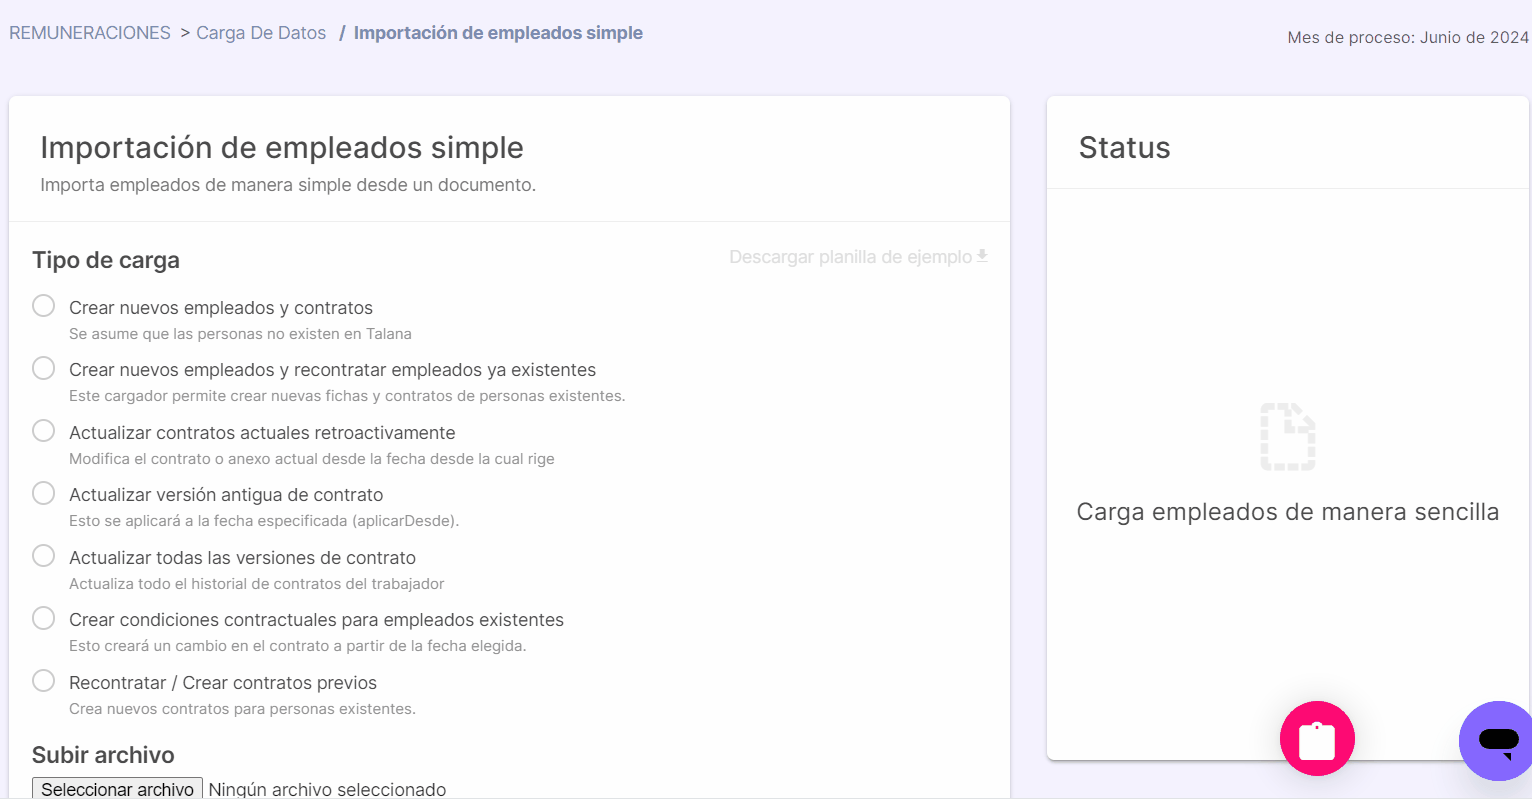Download the example spreadsheet 'Descargar planilla de ejemplo'
Viewport: 1532px width, 799px height.
click(859, 257)
